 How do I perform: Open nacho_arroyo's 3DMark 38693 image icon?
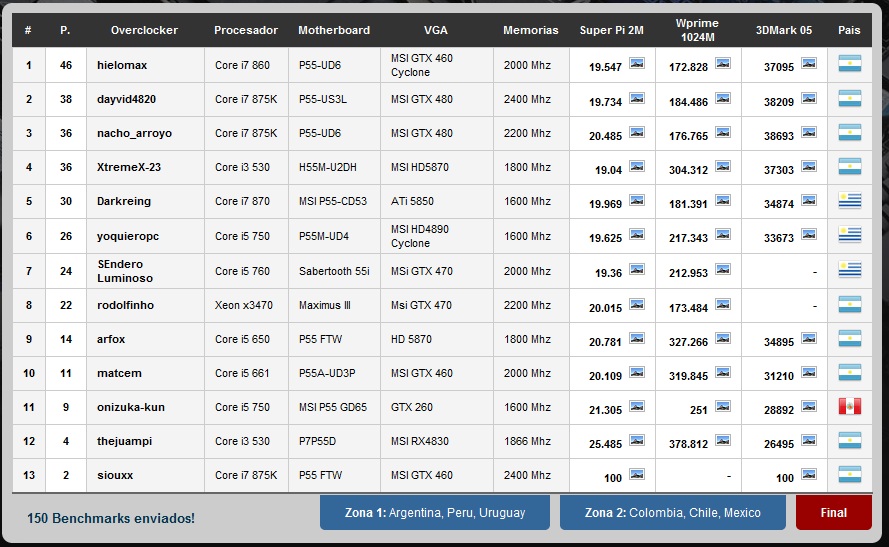click(808, 133)
